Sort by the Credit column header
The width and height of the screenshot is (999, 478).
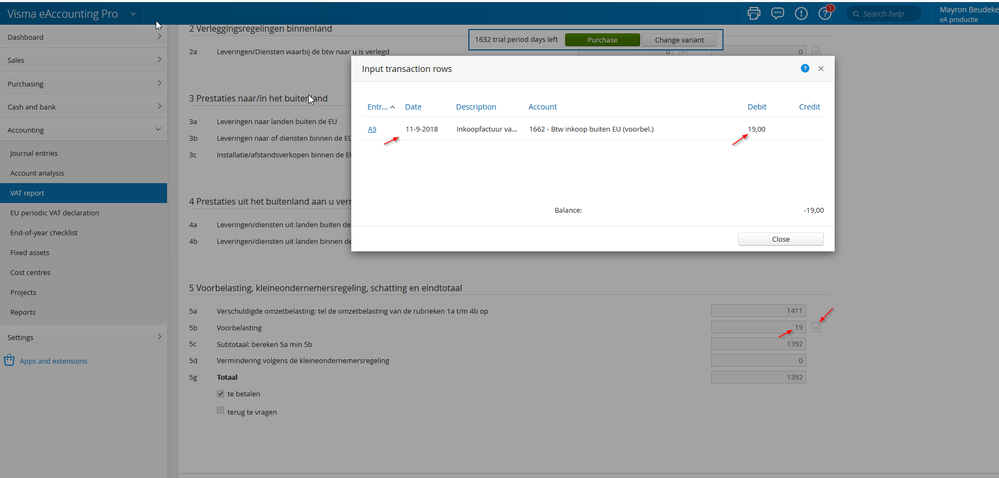coord(810,107)
